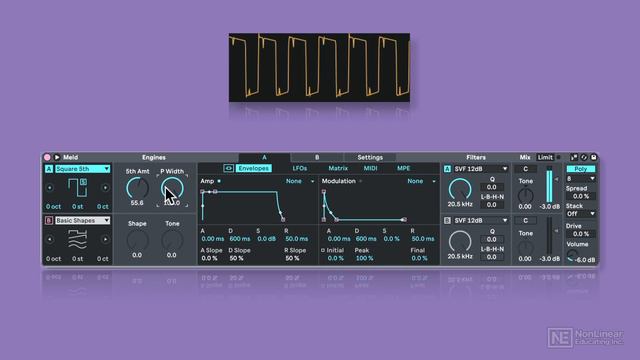
Task: Click the Modulation envelope Peak value 100 %
Action: pyautogui.click(x=364, y=258)
